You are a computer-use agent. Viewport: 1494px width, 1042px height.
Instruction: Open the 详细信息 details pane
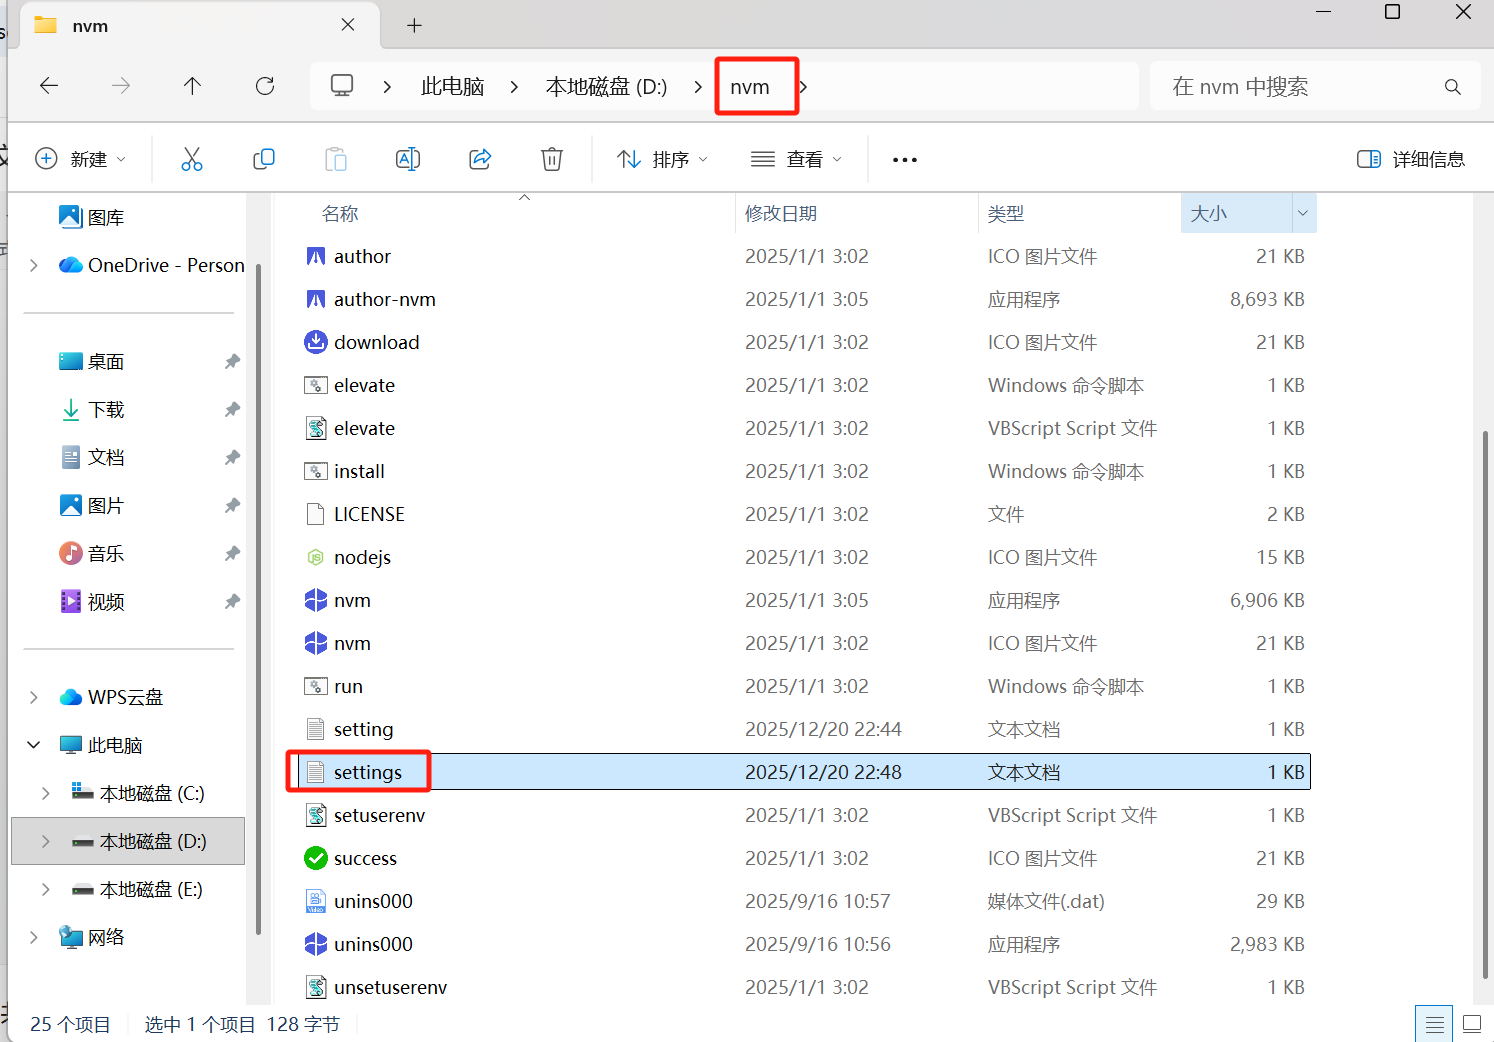(1410, 159)
